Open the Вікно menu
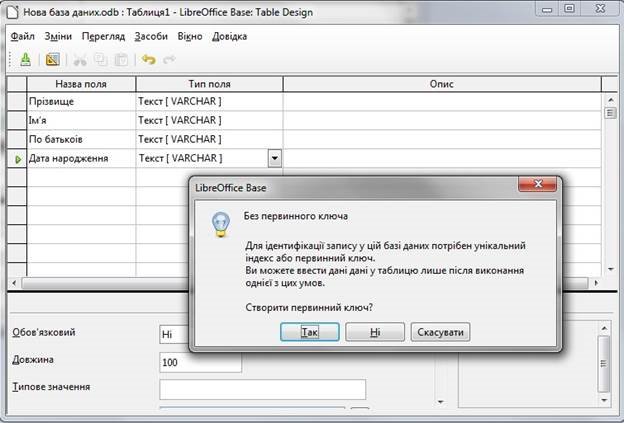The height and width of the screenshot is (423, 624). [x=190, y=37]
